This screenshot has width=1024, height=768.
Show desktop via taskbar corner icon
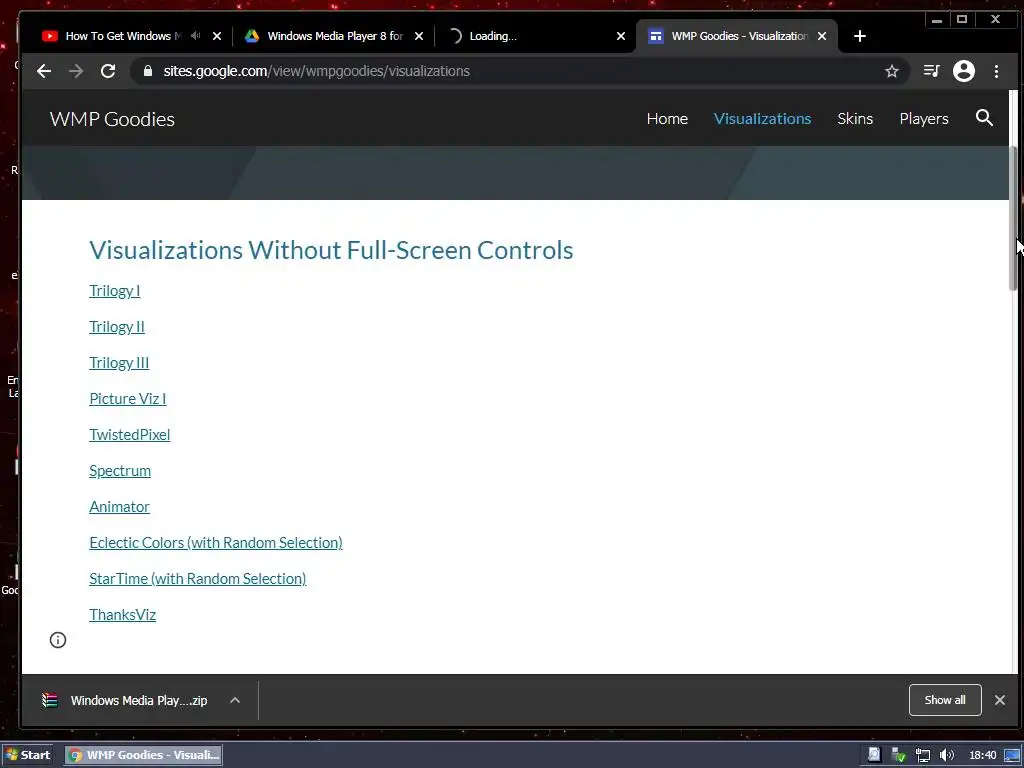coord(1012,755)
